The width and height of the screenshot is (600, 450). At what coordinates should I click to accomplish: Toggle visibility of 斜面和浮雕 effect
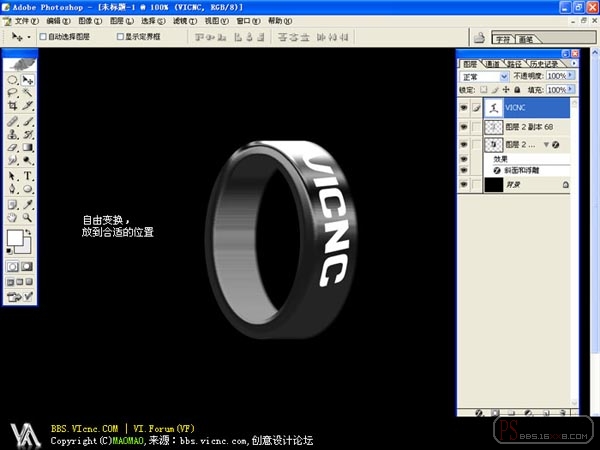464,170
